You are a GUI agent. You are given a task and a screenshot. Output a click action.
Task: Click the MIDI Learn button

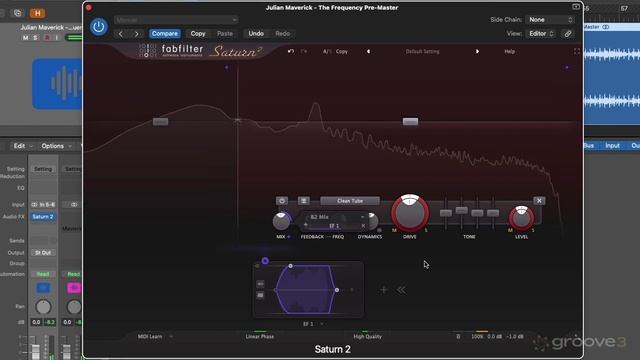(150, 337)
